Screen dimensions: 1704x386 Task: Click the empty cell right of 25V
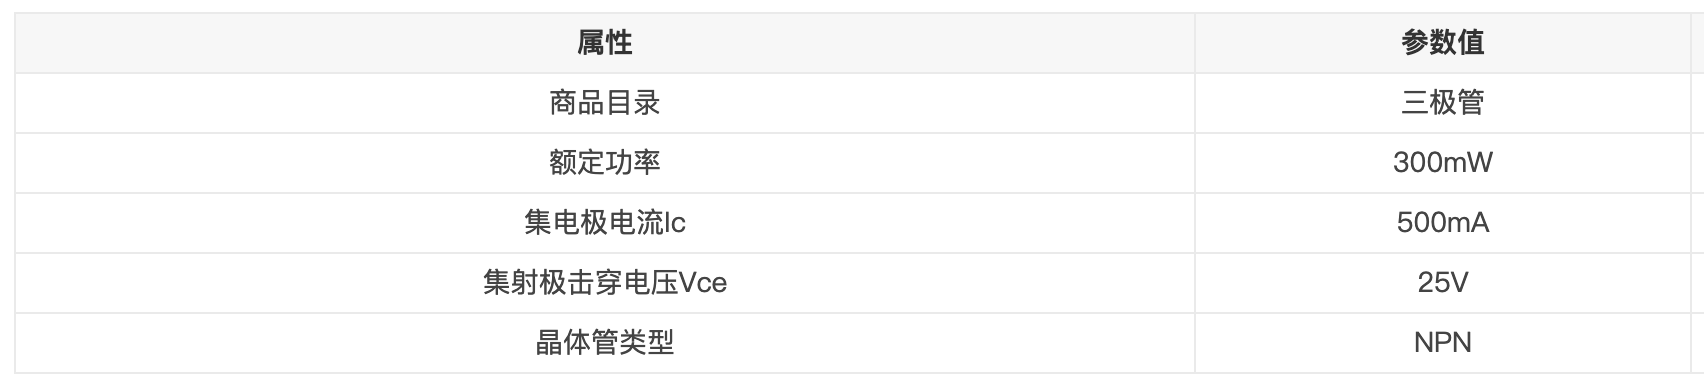pyautogui.click(x=1697, y=283)
